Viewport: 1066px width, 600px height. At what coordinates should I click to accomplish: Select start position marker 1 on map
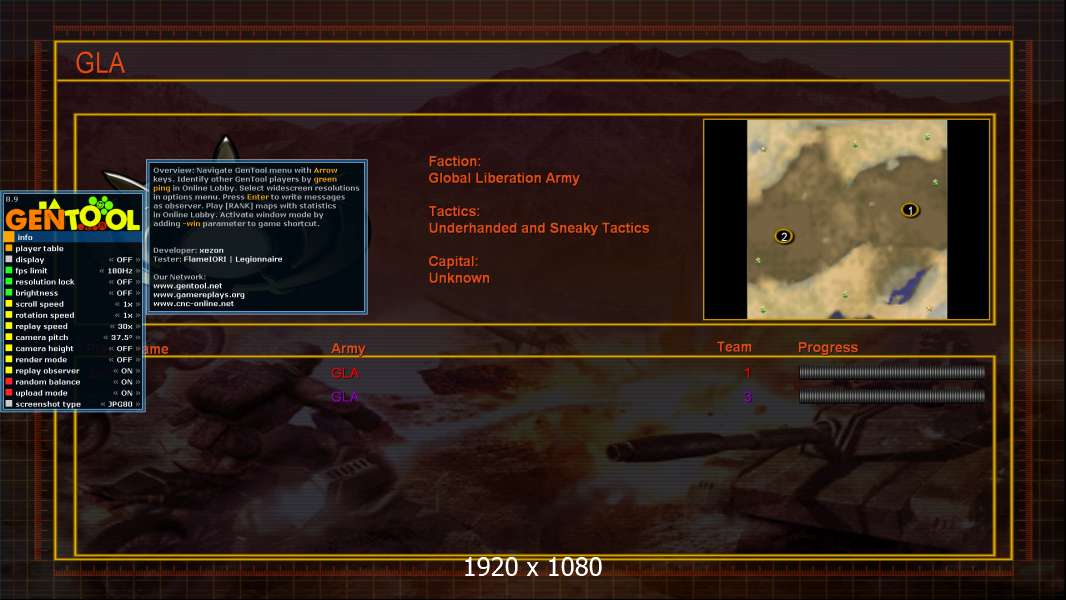pyautogui.click(x=910, y=210)
